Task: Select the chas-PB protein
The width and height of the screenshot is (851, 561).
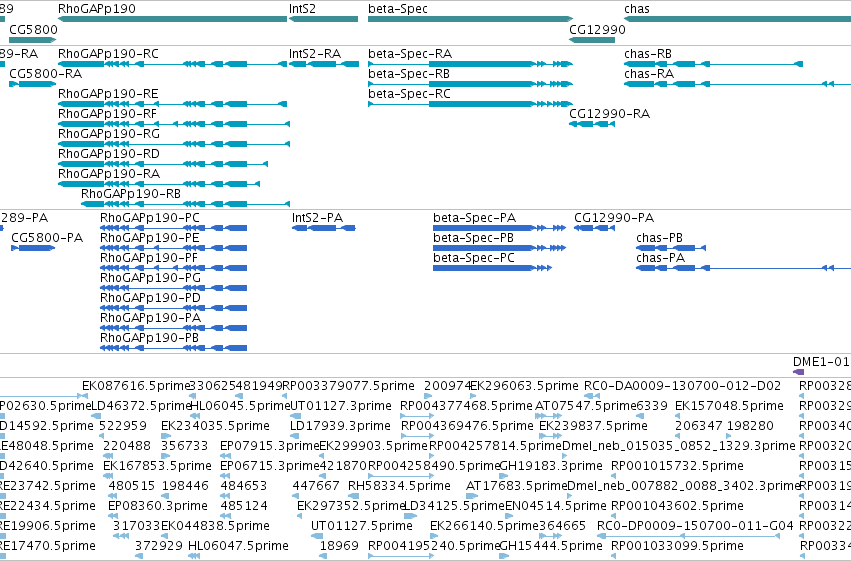Action: [x=671, y=248]
